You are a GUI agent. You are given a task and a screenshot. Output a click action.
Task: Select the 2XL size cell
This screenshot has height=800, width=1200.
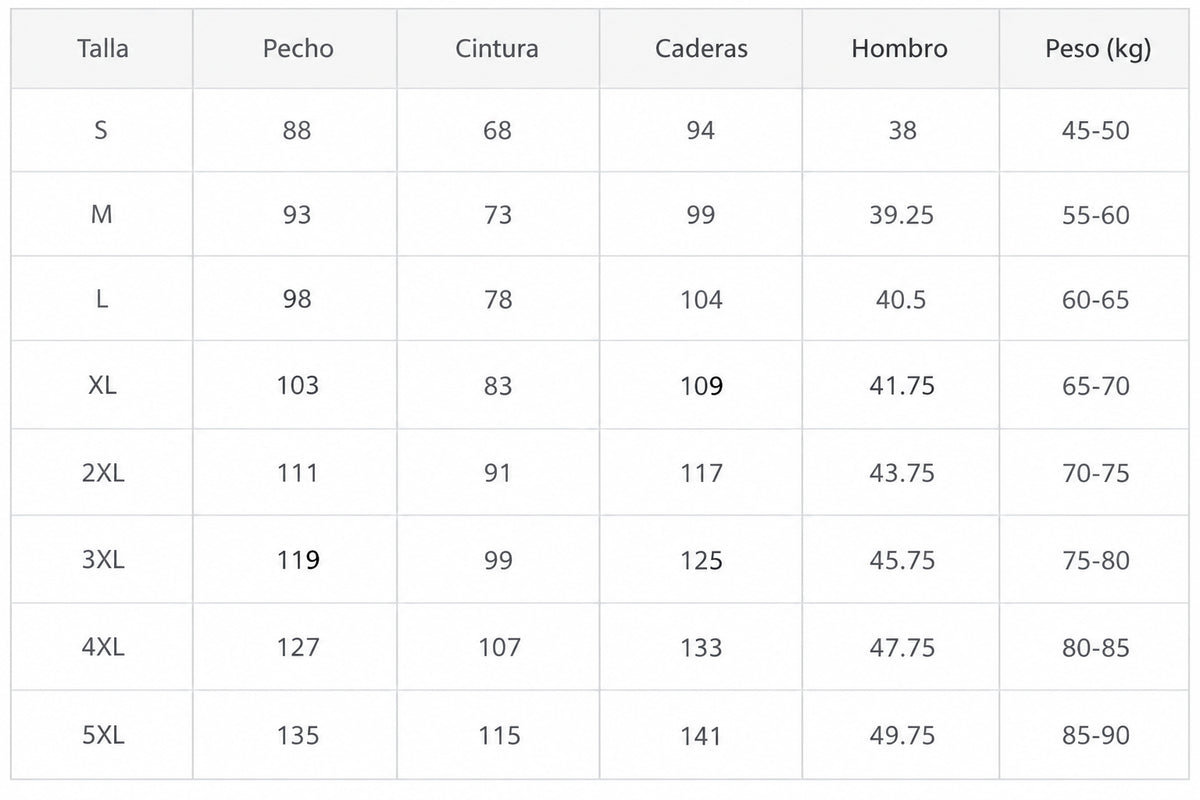click(x=103, y=472)
